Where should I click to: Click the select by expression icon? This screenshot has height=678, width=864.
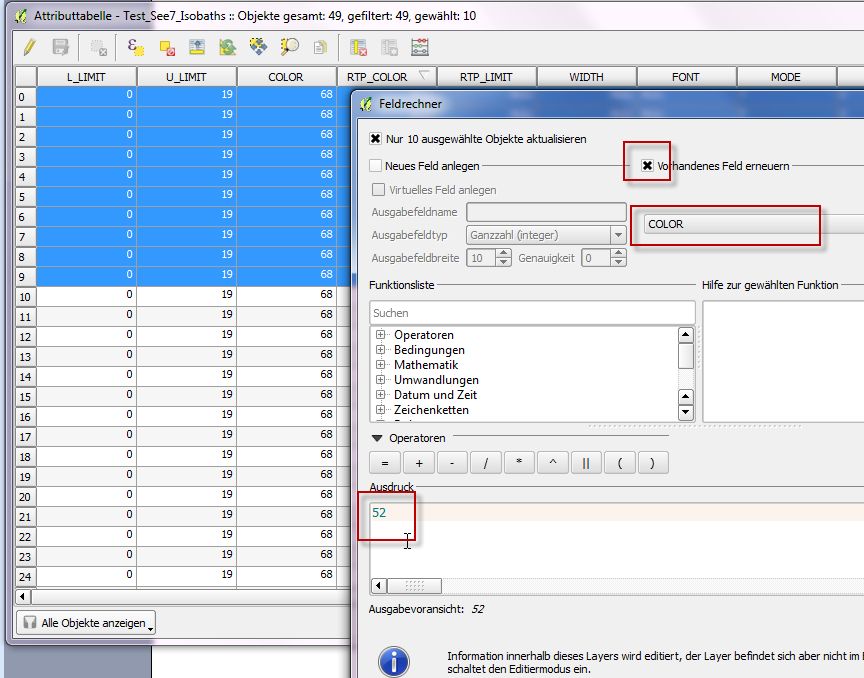pyautogui.click(x=135, y=47)
